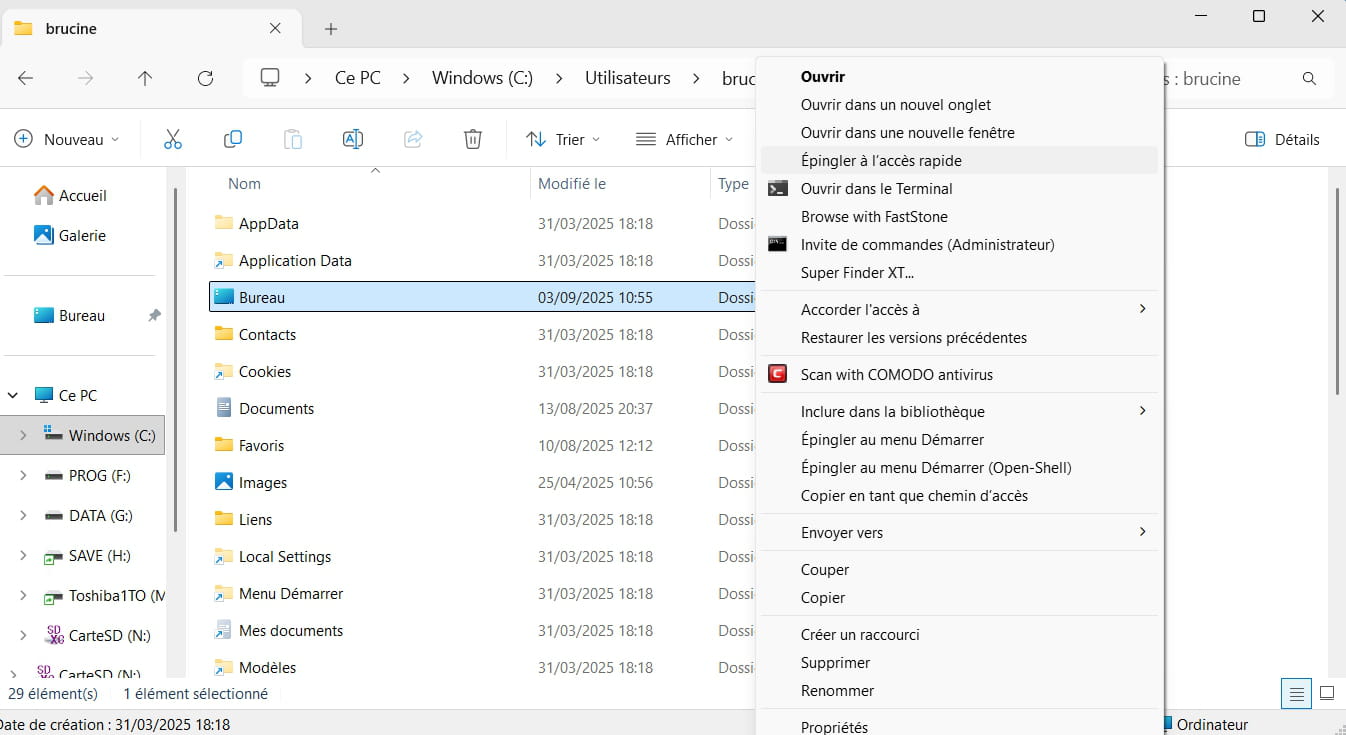Click the Cut scissors icon
This screenshot has width=1346, height=735.
pyautogui.click(x=173, y=139)
